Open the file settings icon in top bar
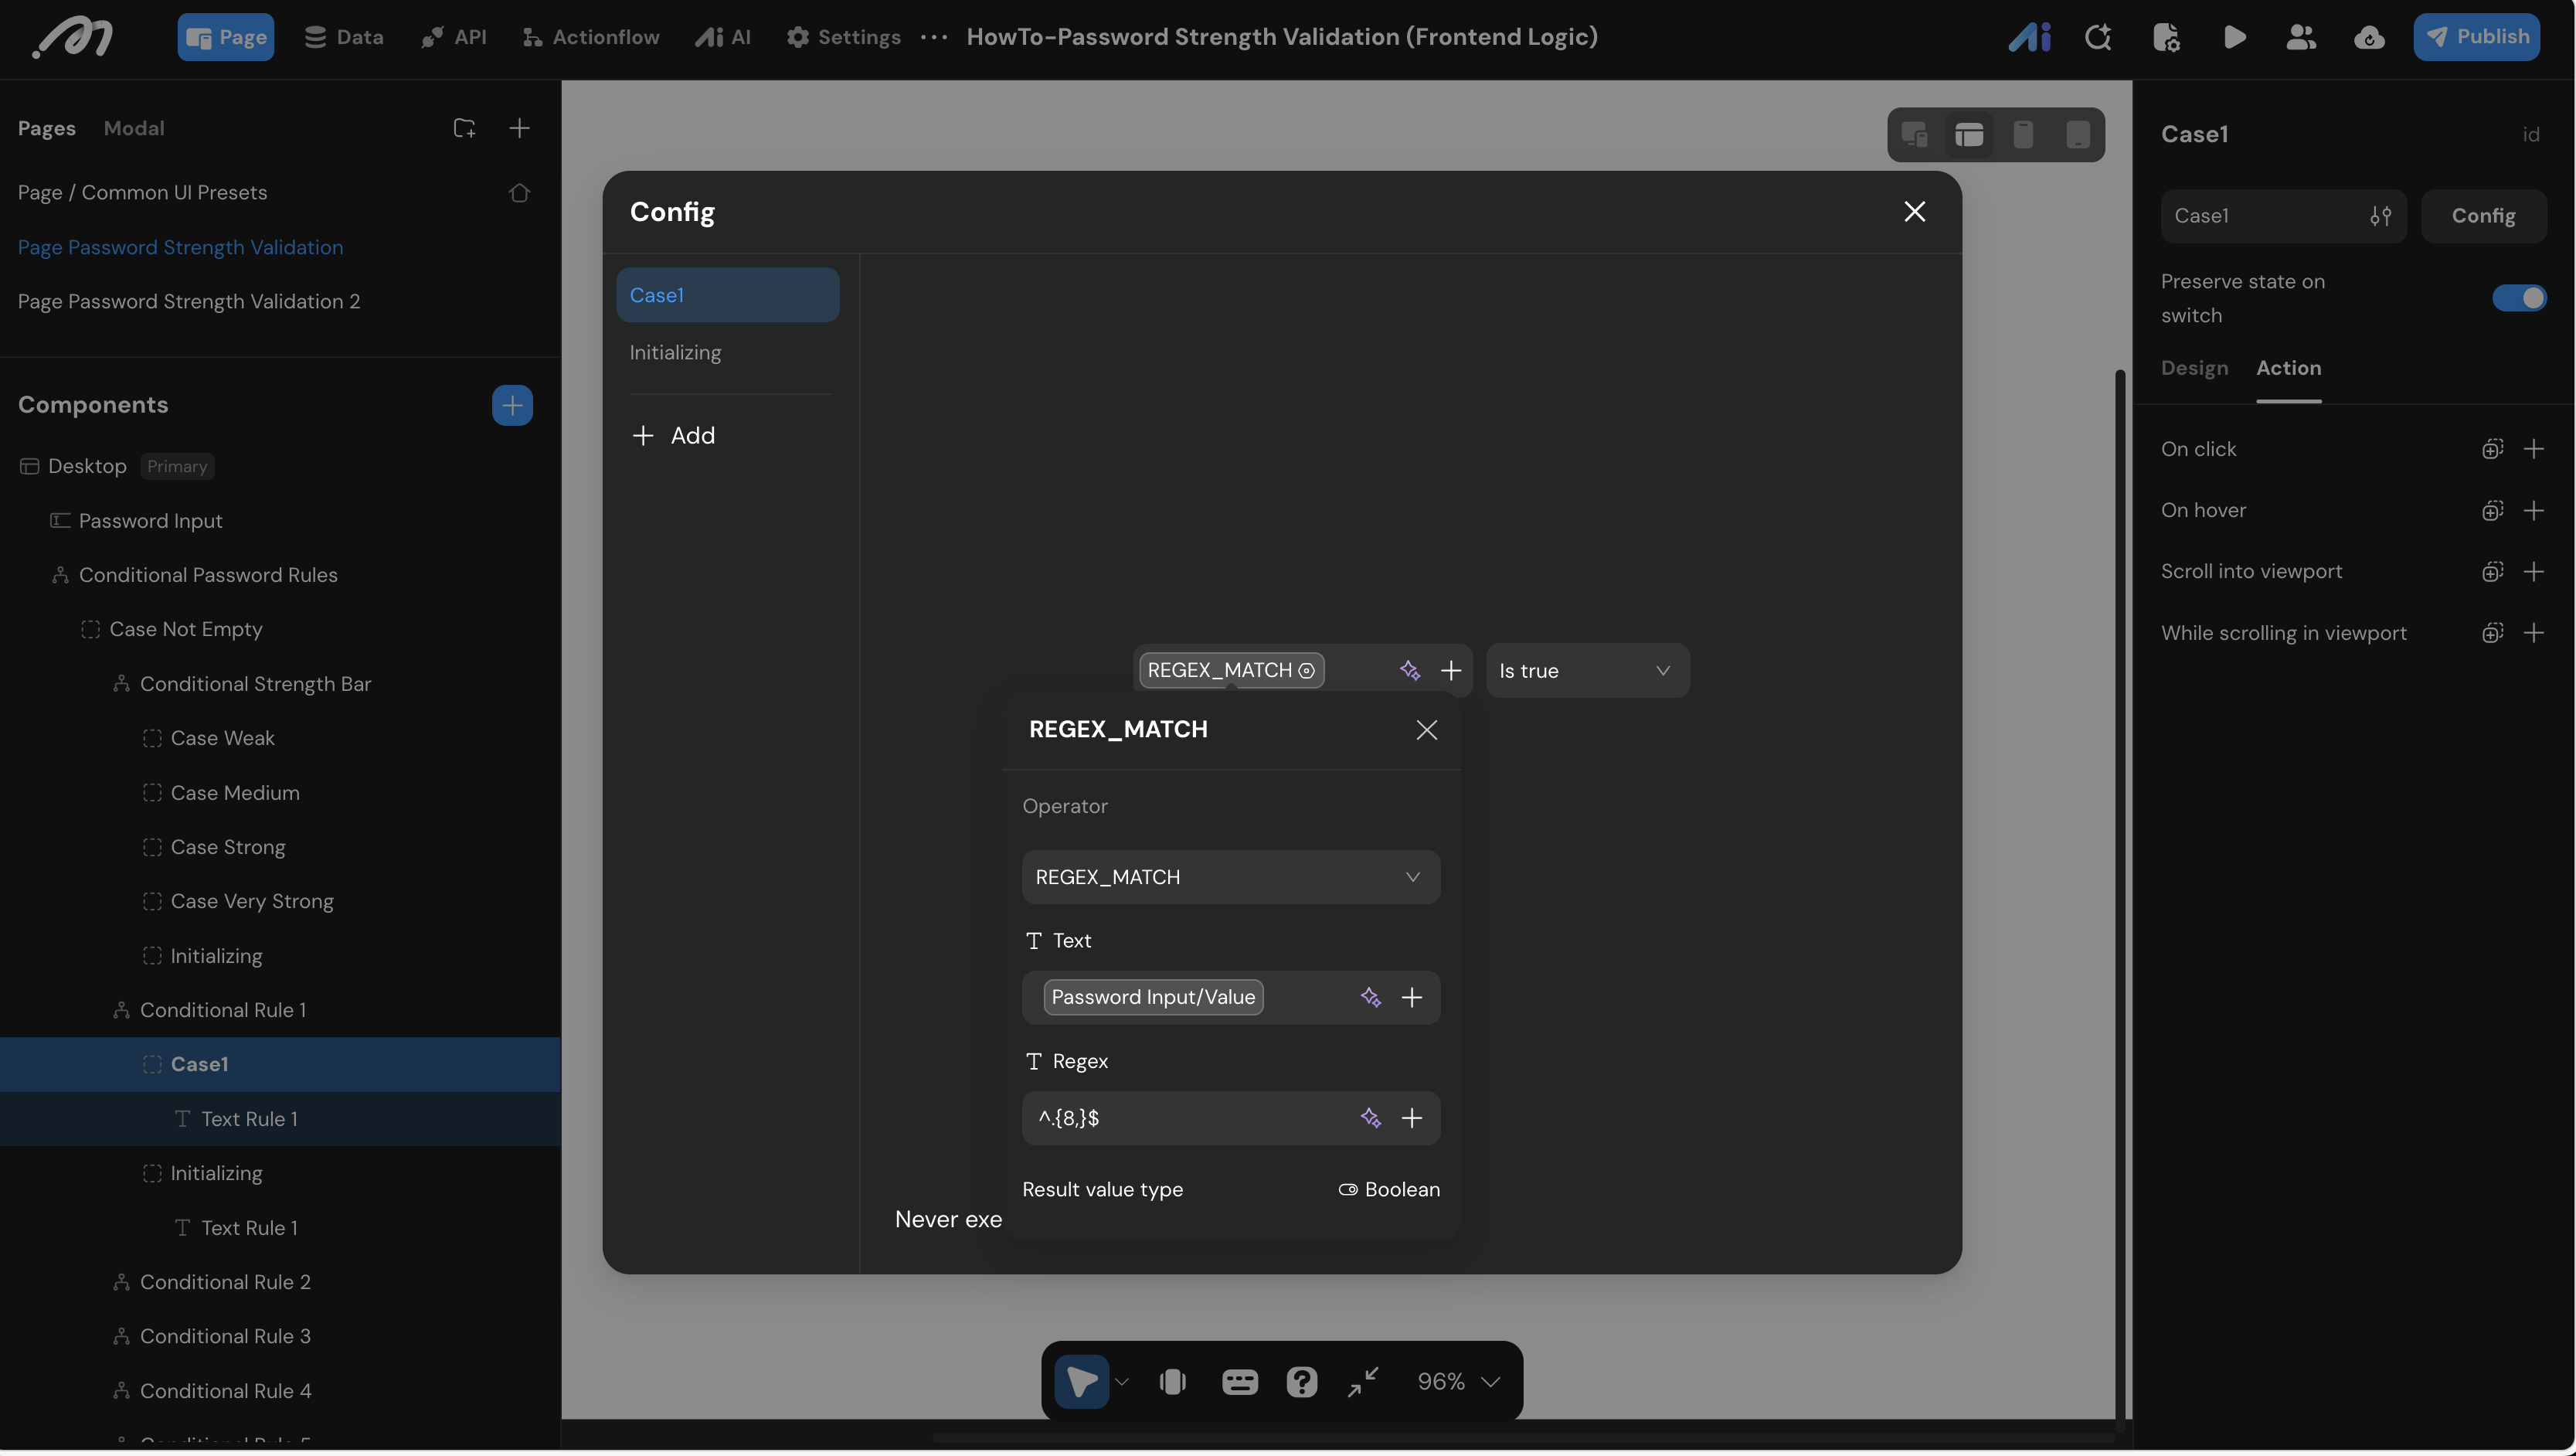Screen dimensions: 2576x1456 [x=2166, y=37]
